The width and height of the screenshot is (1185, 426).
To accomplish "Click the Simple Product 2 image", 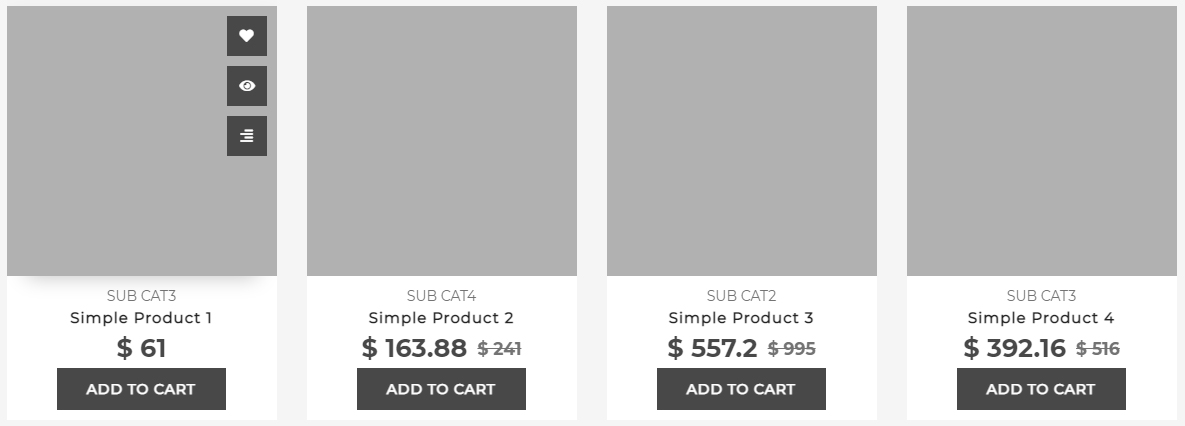I will click(x=442, y=141).
